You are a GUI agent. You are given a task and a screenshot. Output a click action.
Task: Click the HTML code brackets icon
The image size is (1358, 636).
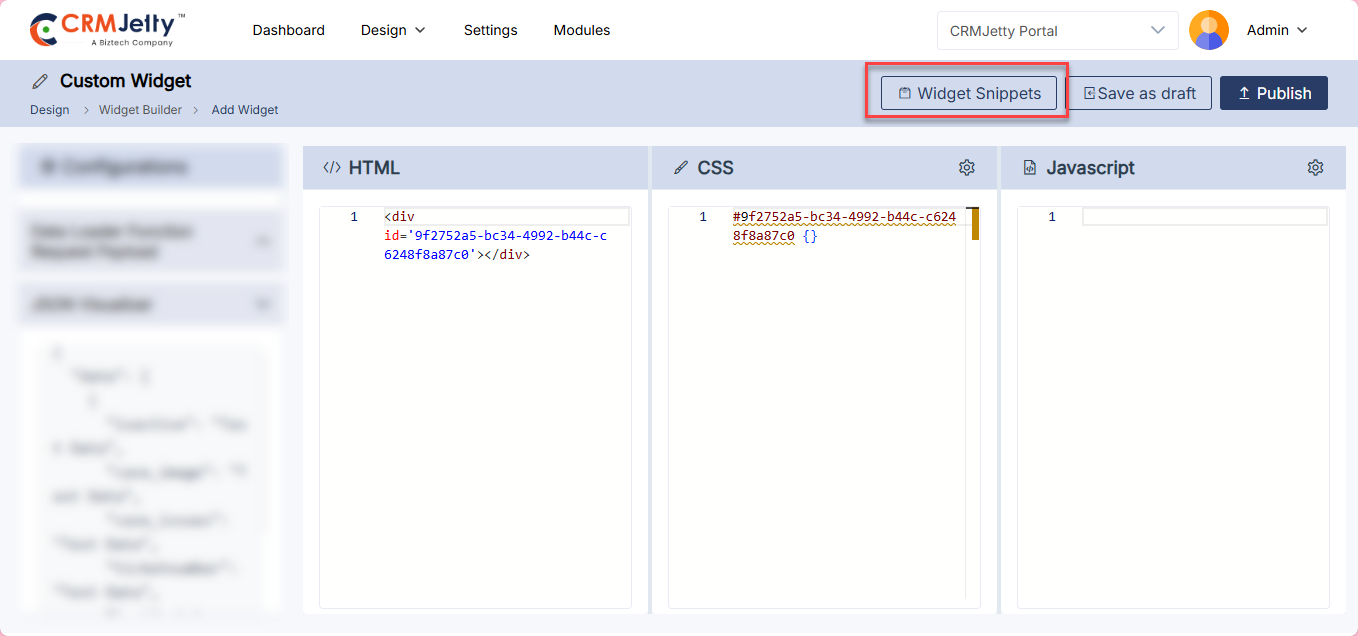(x=332, y=168)
